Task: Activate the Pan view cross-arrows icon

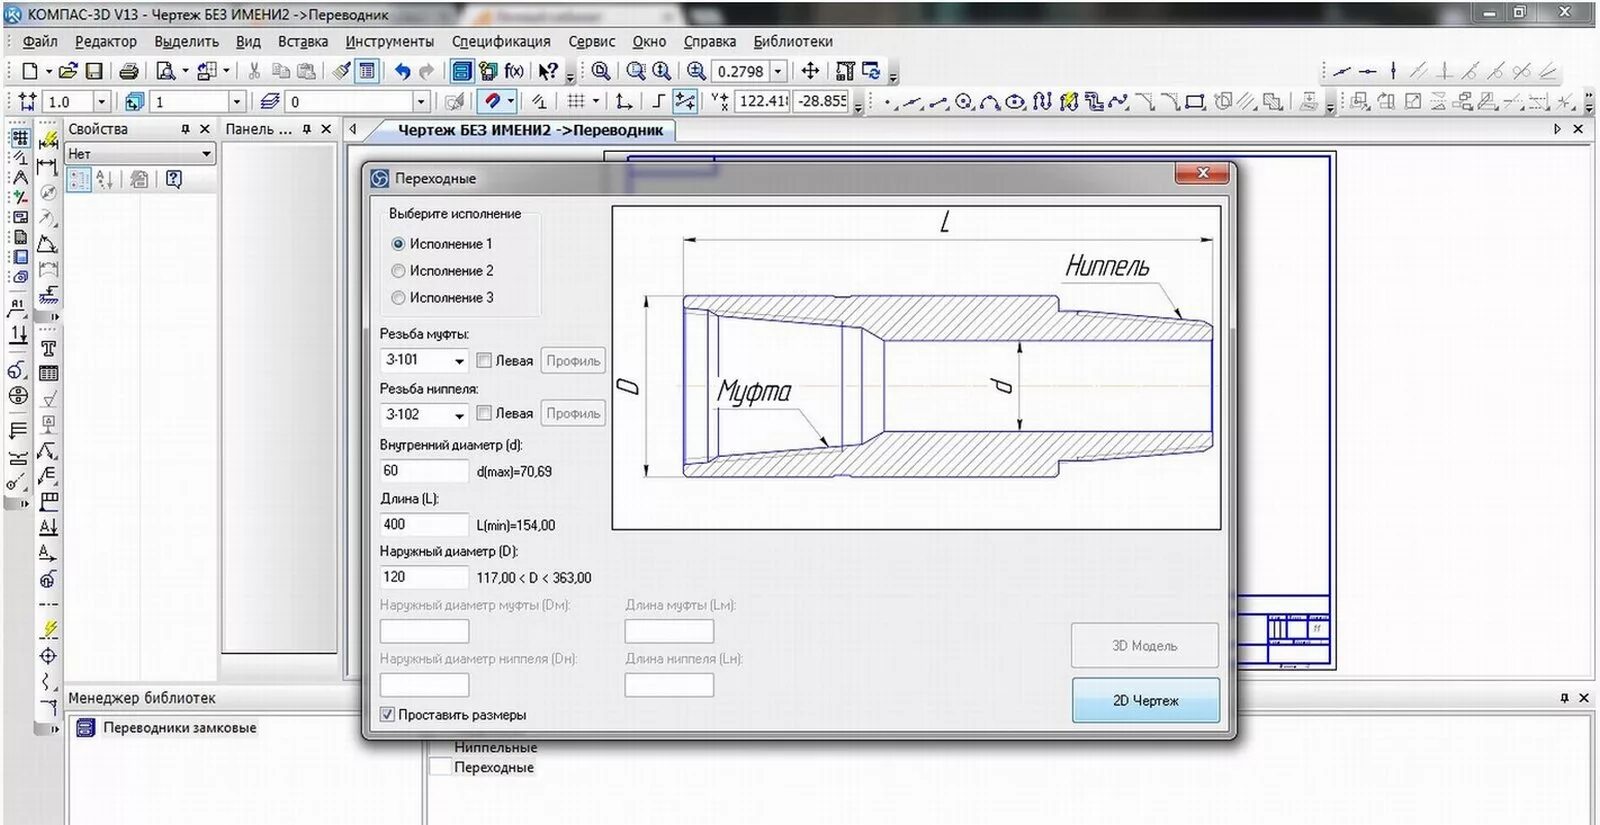Action: pyautogui.click(x=811, y=71)
